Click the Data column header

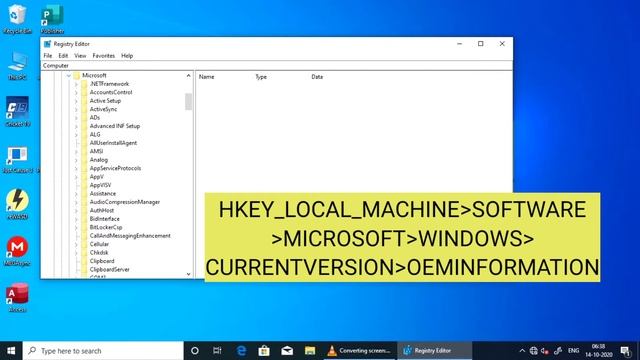tap(317, 77)
